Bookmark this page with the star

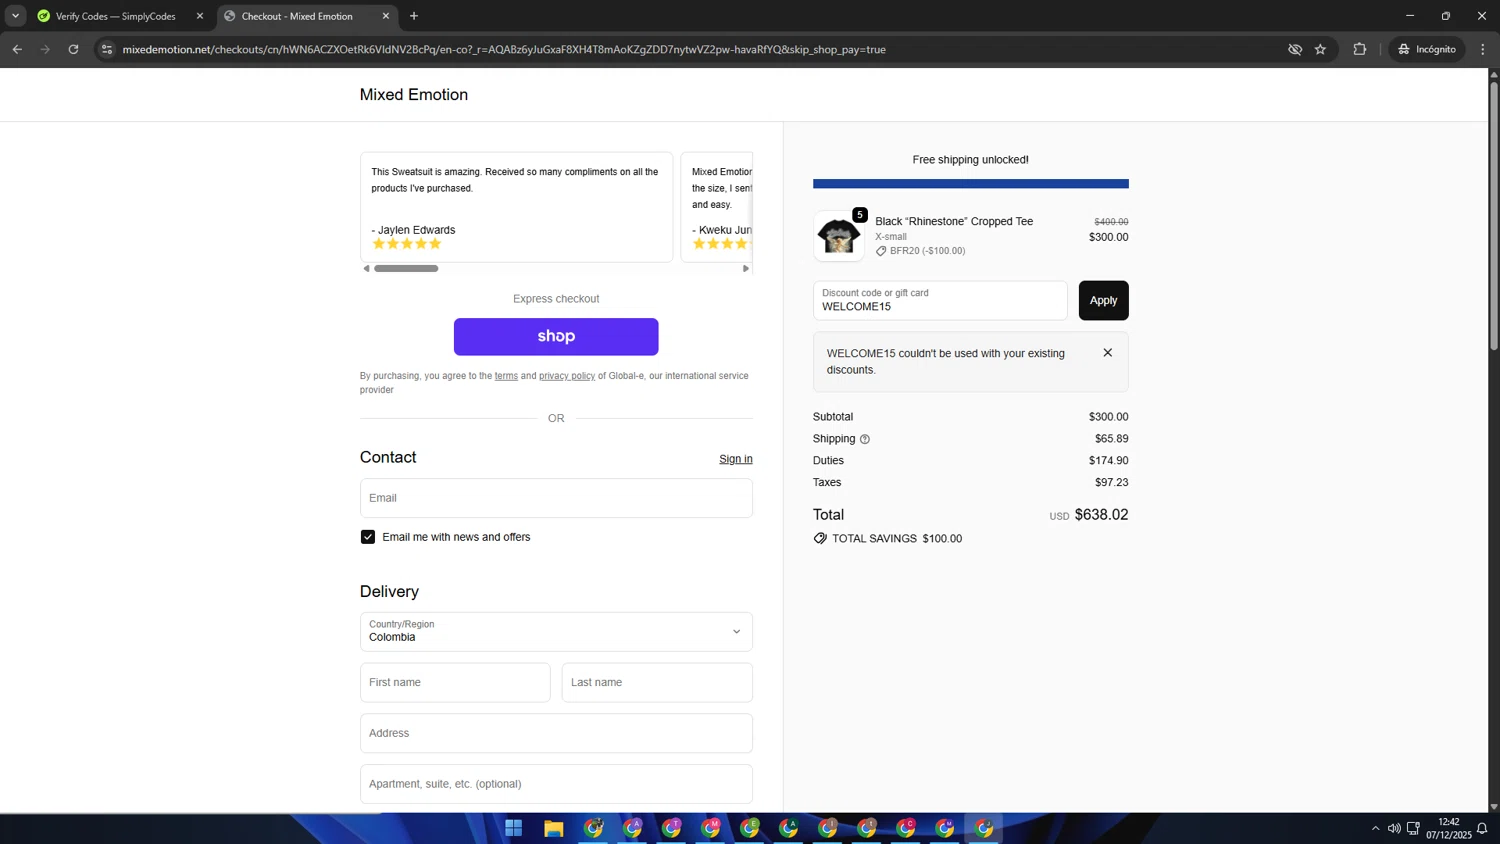(1320, 49)
